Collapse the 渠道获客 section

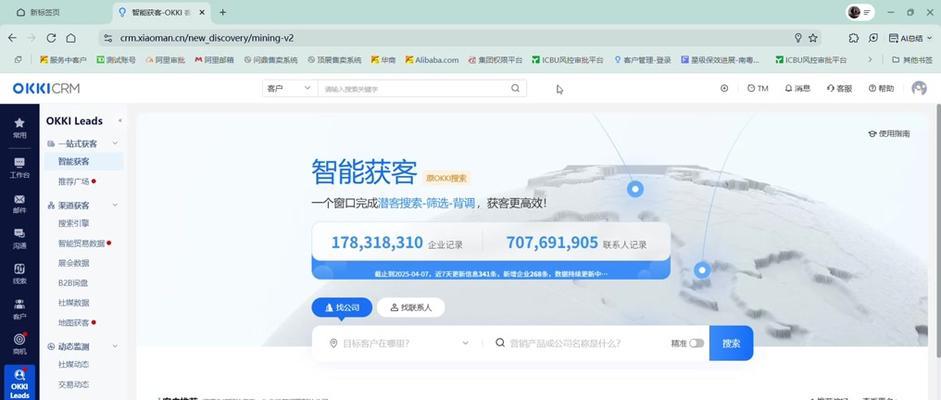click(115, 205)
